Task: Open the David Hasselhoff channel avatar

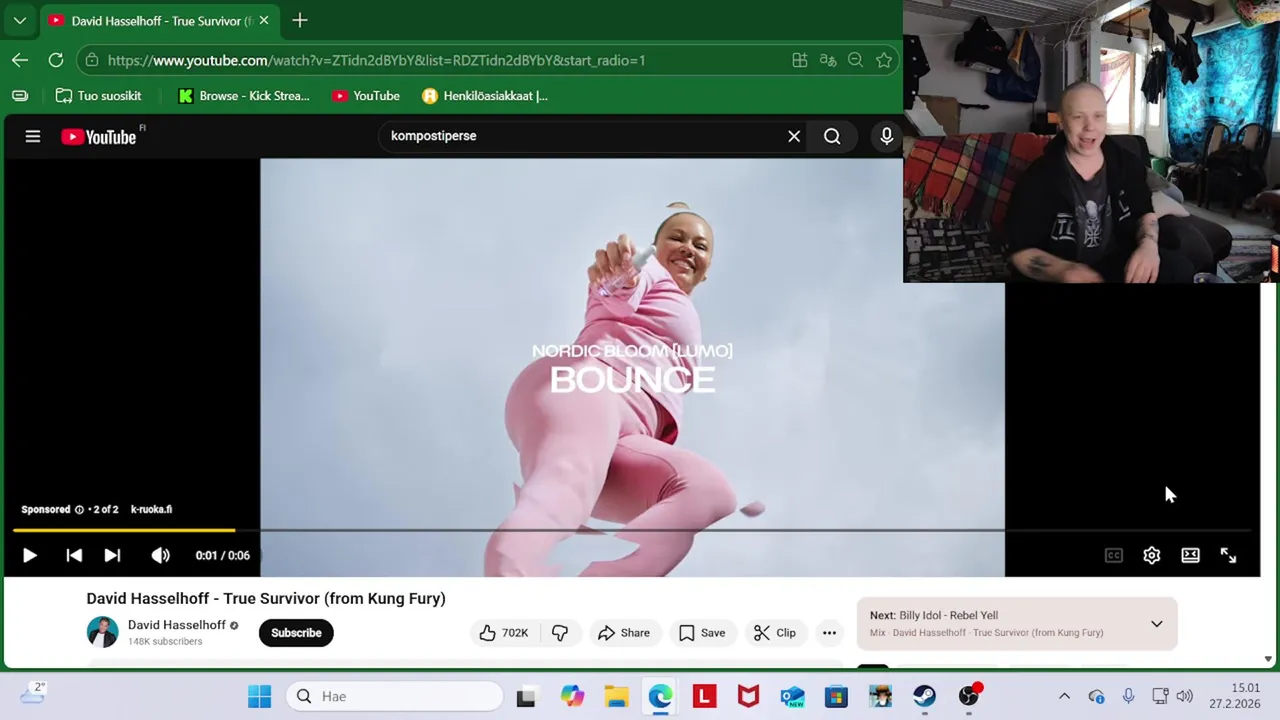Action: pos(102,632)
